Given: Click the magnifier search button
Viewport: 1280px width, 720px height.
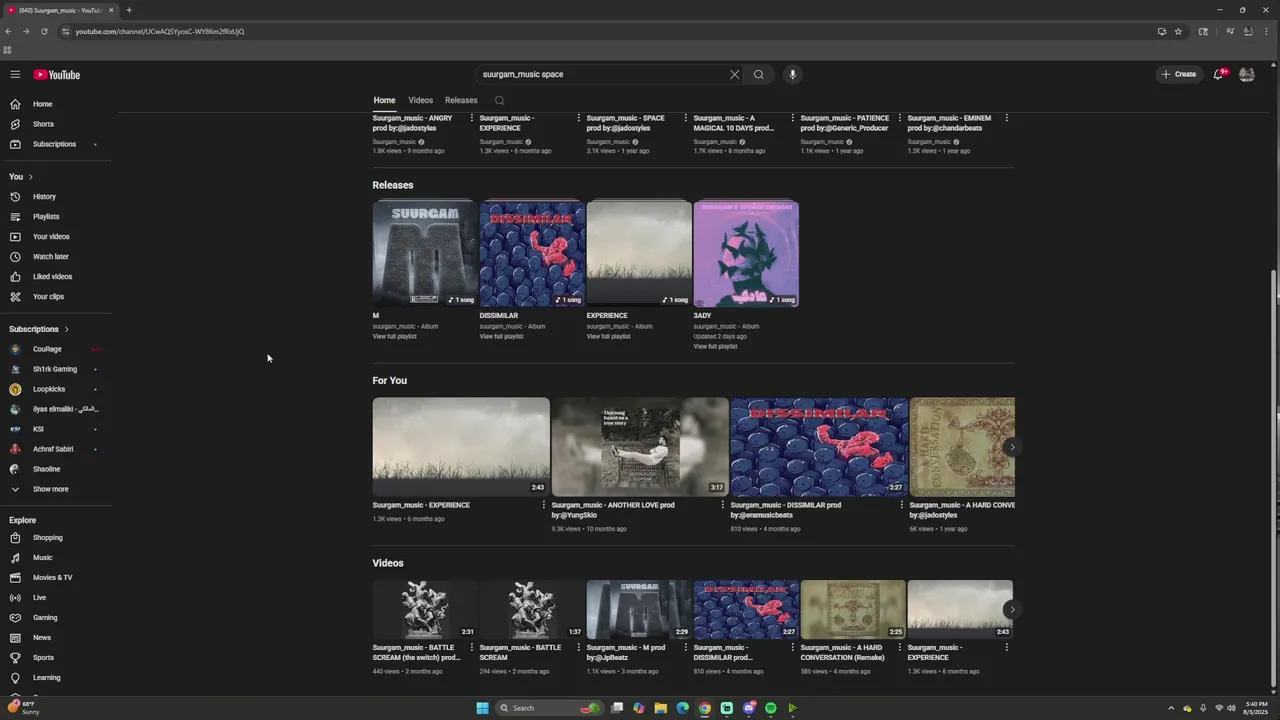Looking at the screenshot, I should click(759, 74).
